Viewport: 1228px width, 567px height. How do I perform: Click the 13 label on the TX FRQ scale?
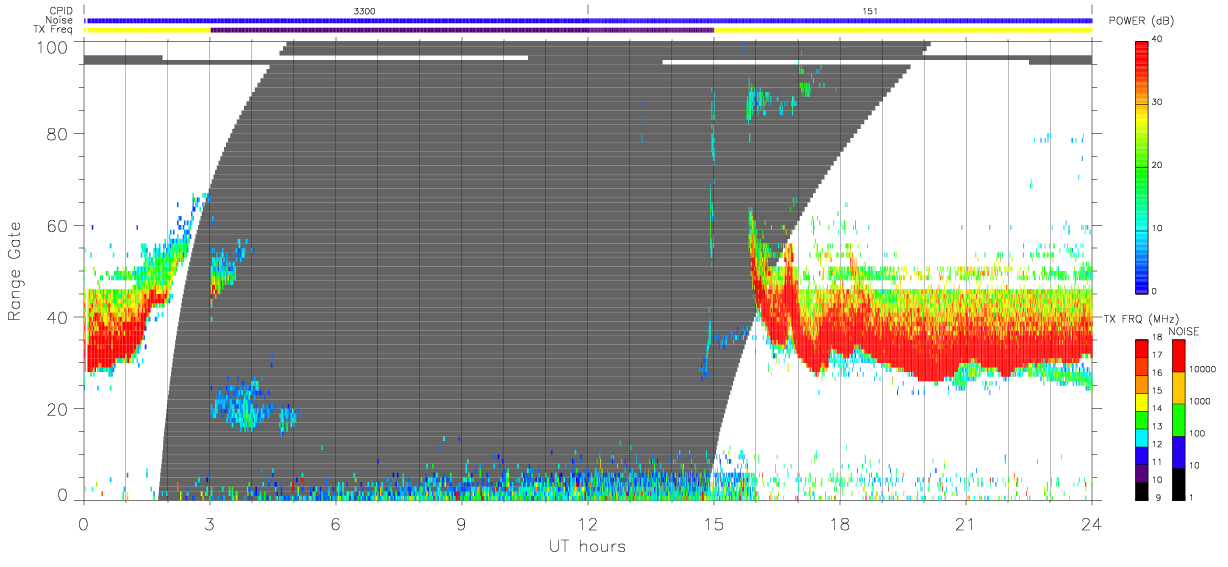pos(1157,426)
